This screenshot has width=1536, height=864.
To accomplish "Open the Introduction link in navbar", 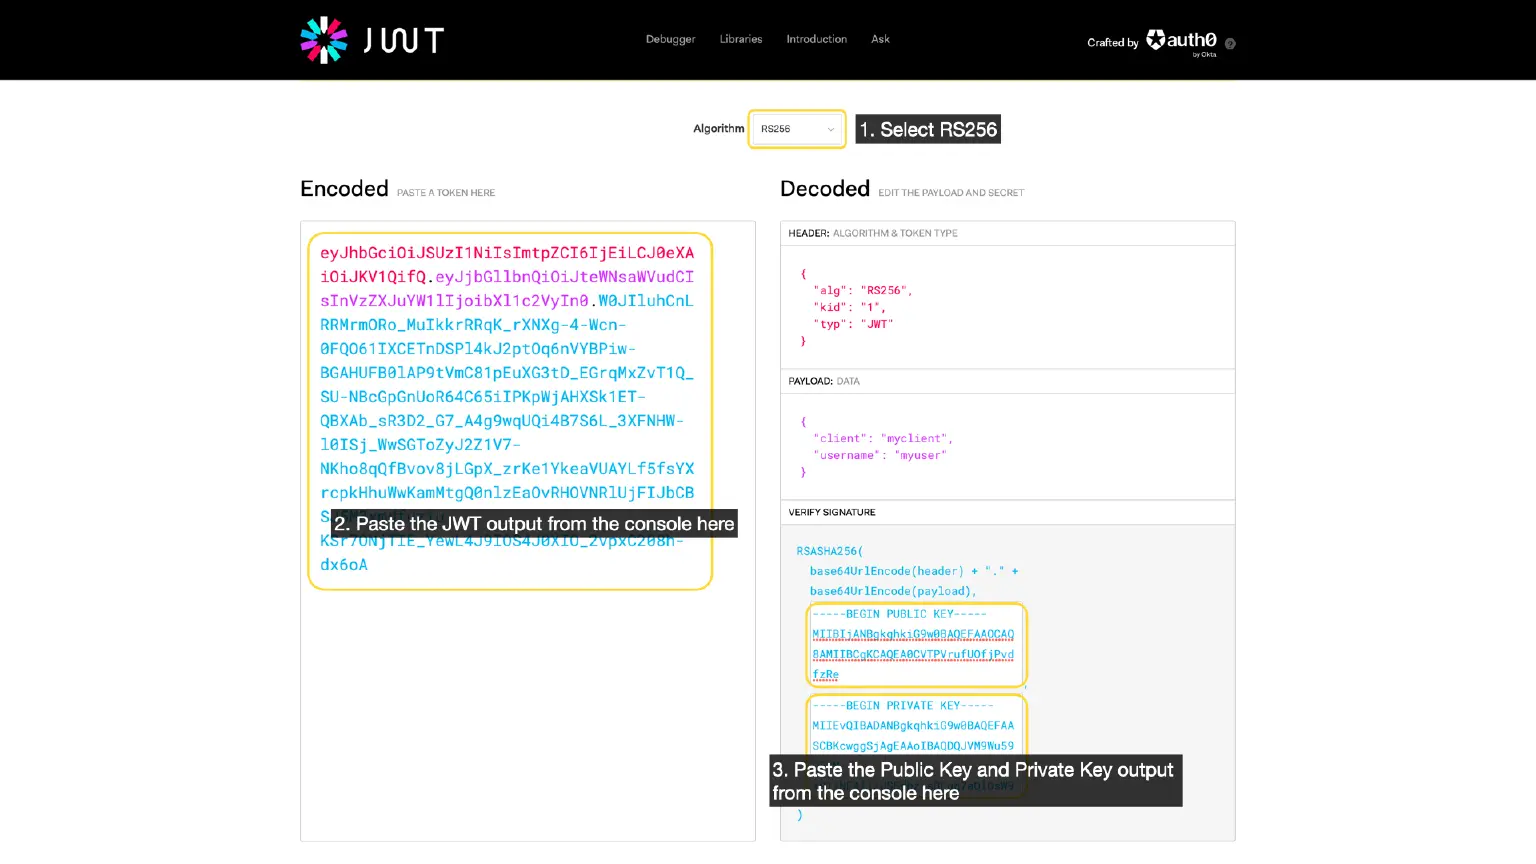I will 816,40.
